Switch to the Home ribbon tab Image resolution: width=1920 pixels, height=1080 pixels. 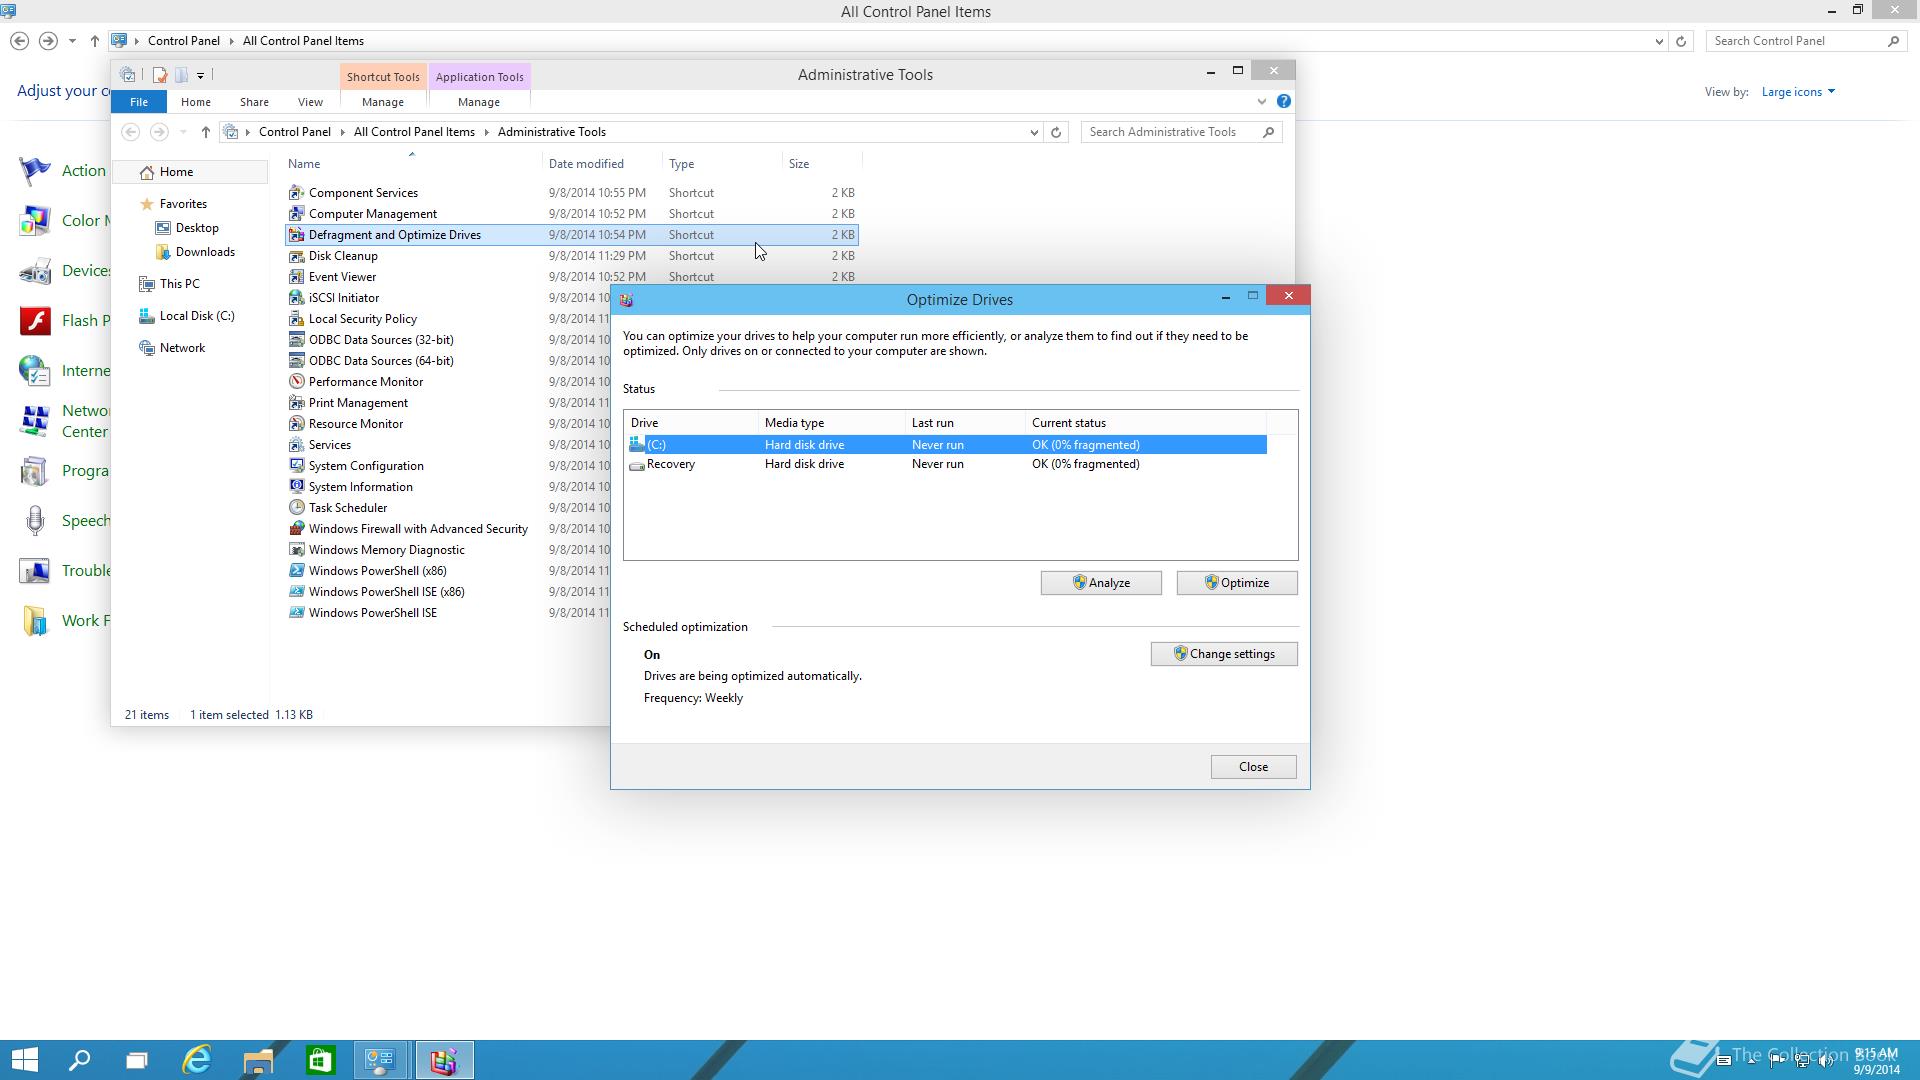click(x=195, y=102)
